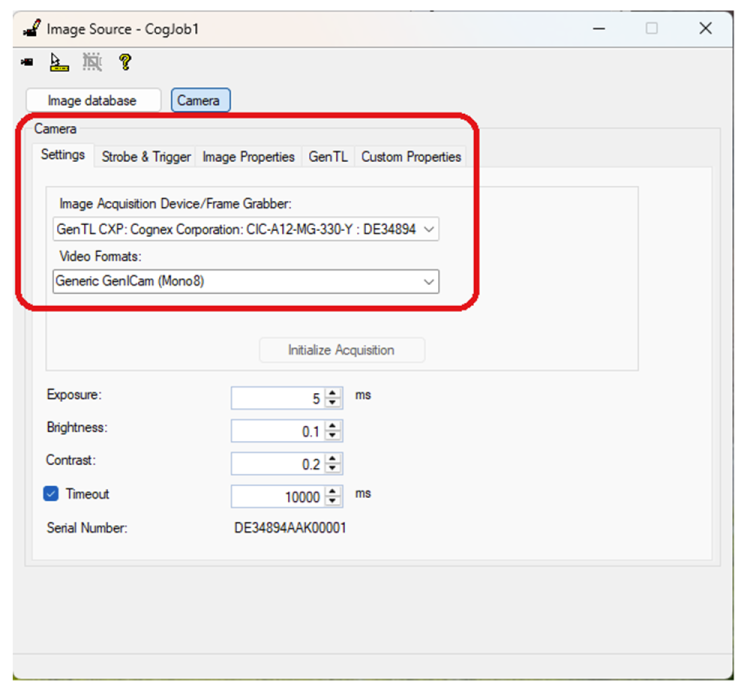Click the grayed-out crossed region toolbar icon
This screenshot has height=689, width=740.
pyautogui.click(x=92, y=63)
